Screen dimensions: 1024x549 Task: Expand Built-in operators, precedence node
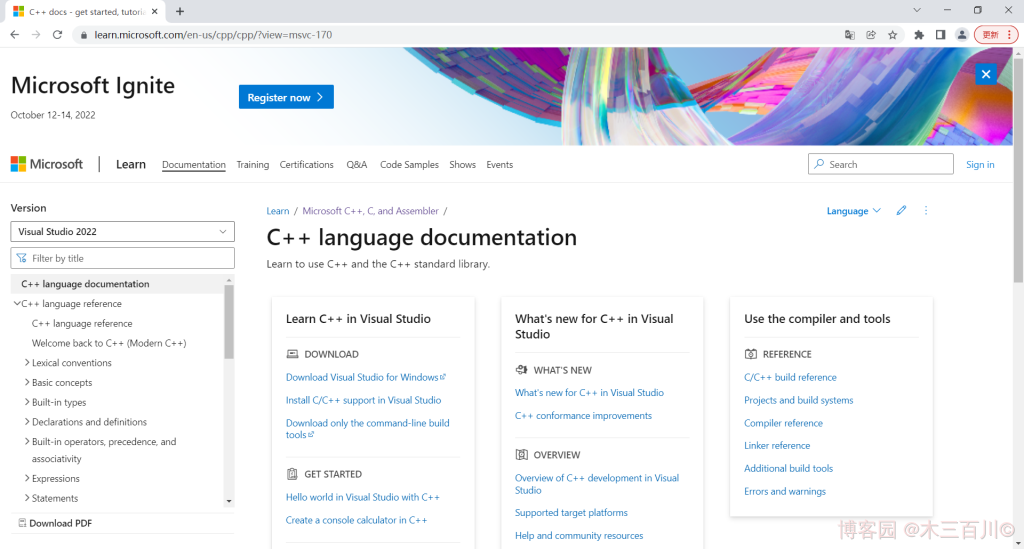click(x=27, y=441)
